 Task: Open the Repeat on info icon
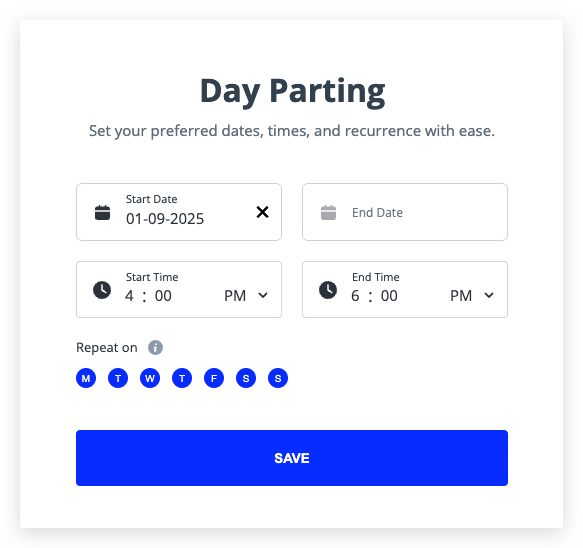point(155,348)
